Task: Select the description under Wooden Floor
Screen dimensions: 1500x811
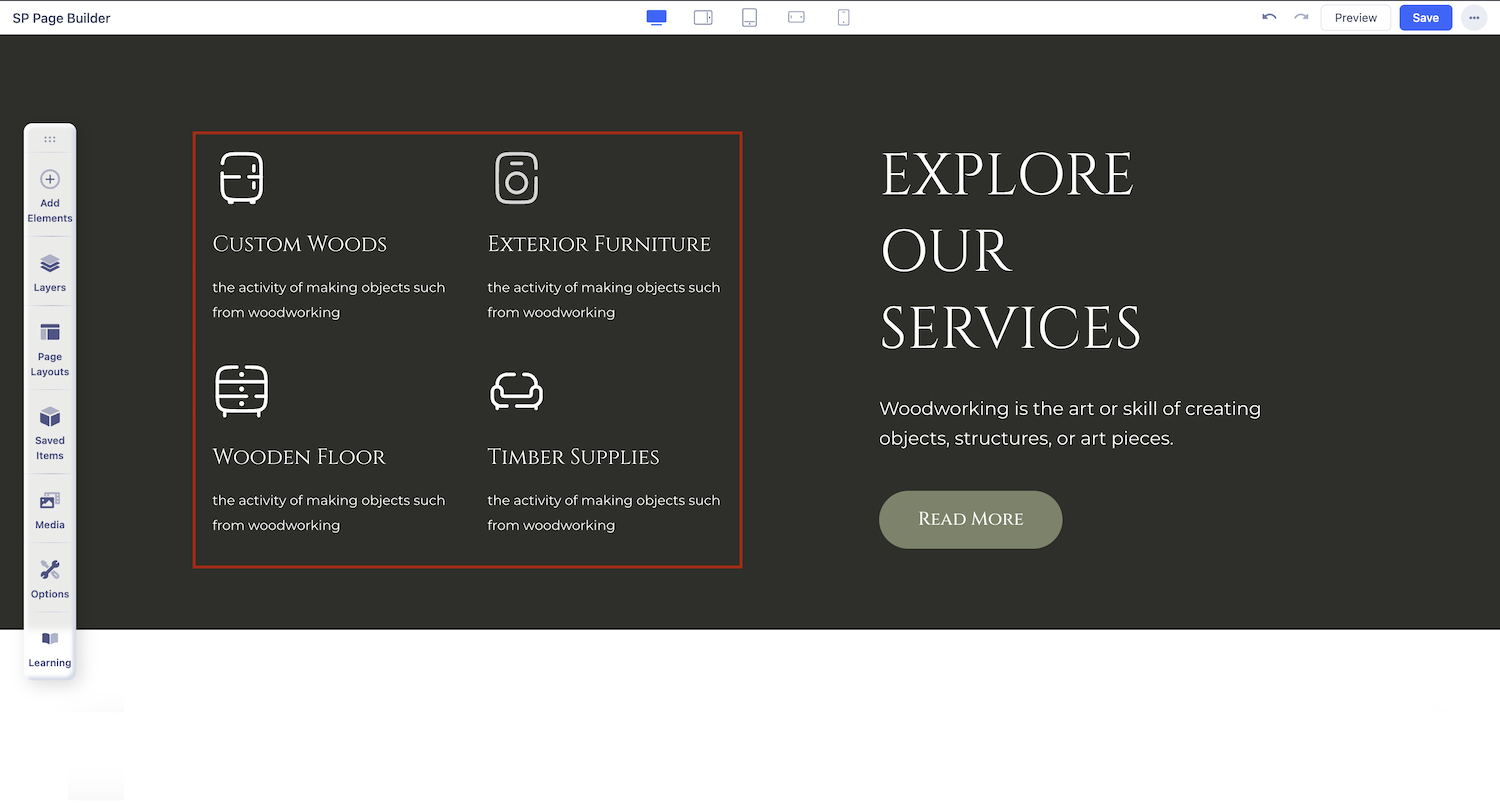Action: pos(329,513)
